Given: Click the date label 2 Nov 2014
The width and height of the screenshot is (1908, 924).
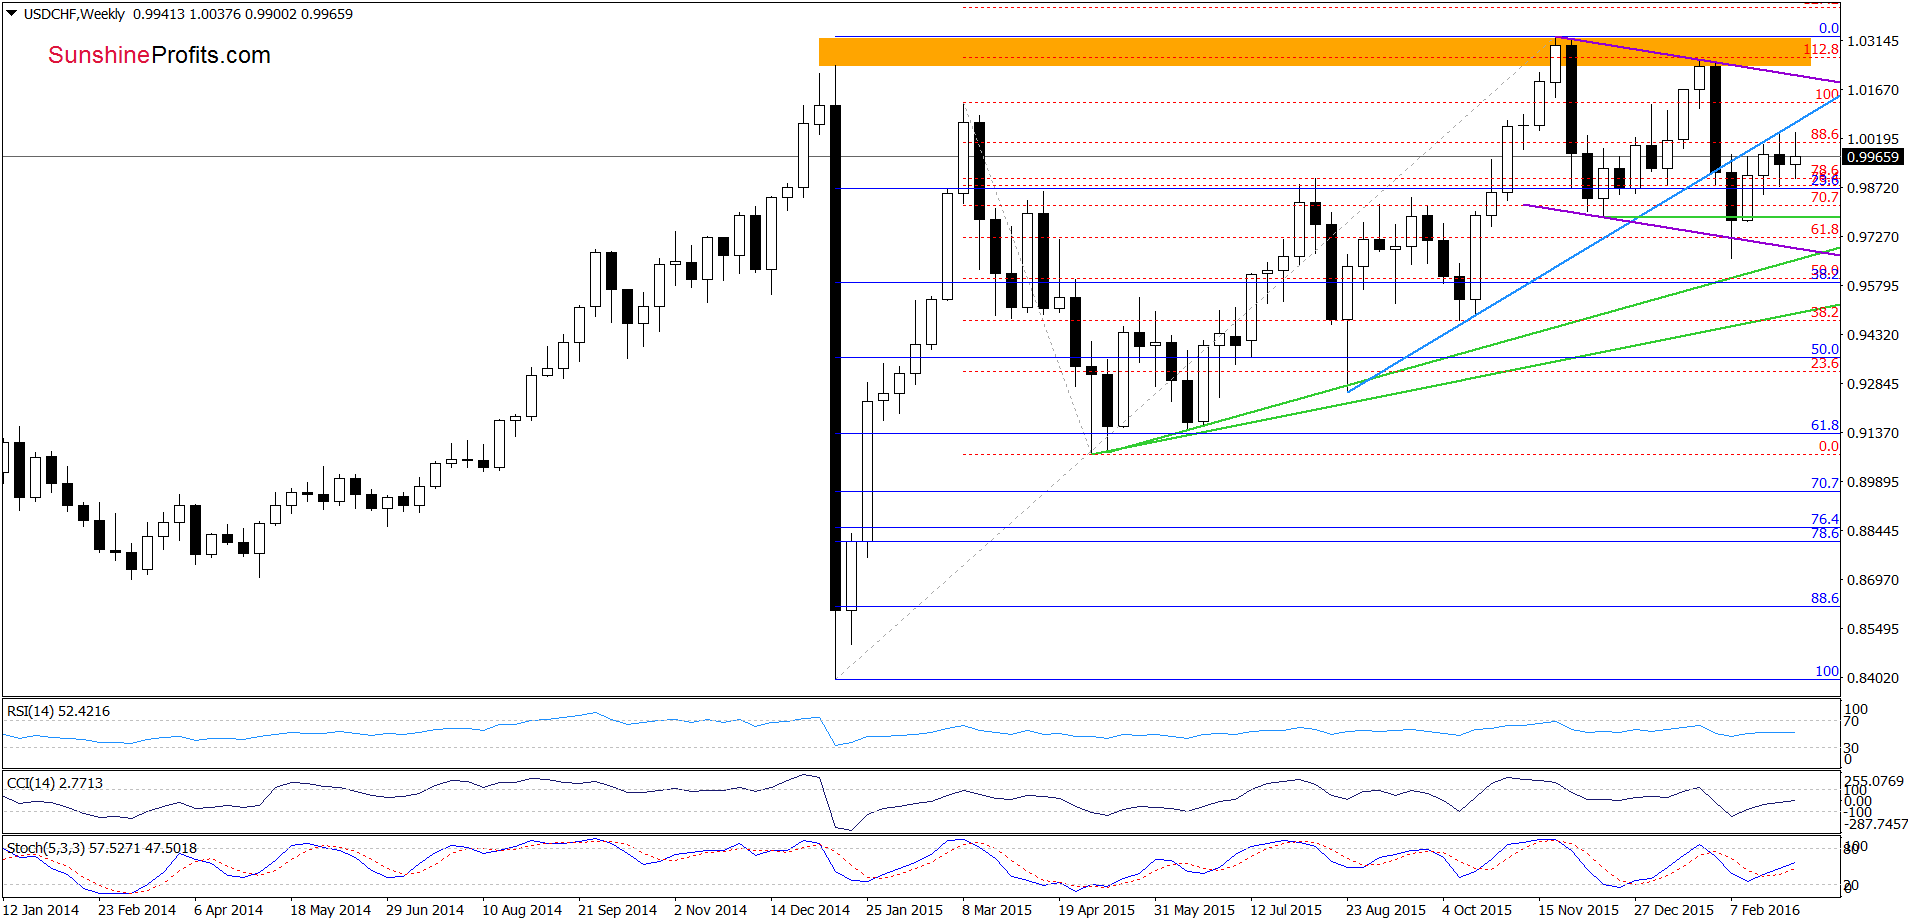Looking at the screenshot, I should coord(710,910).
